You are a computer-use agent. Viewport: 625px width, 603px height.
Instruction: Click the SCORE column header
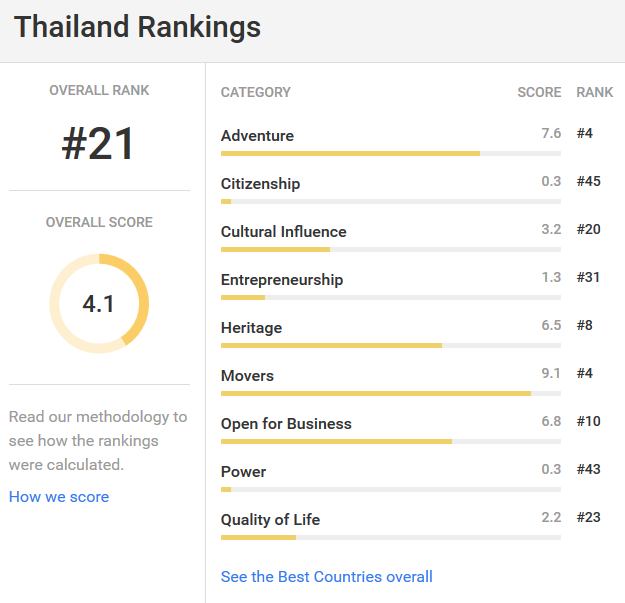[539, 92]
